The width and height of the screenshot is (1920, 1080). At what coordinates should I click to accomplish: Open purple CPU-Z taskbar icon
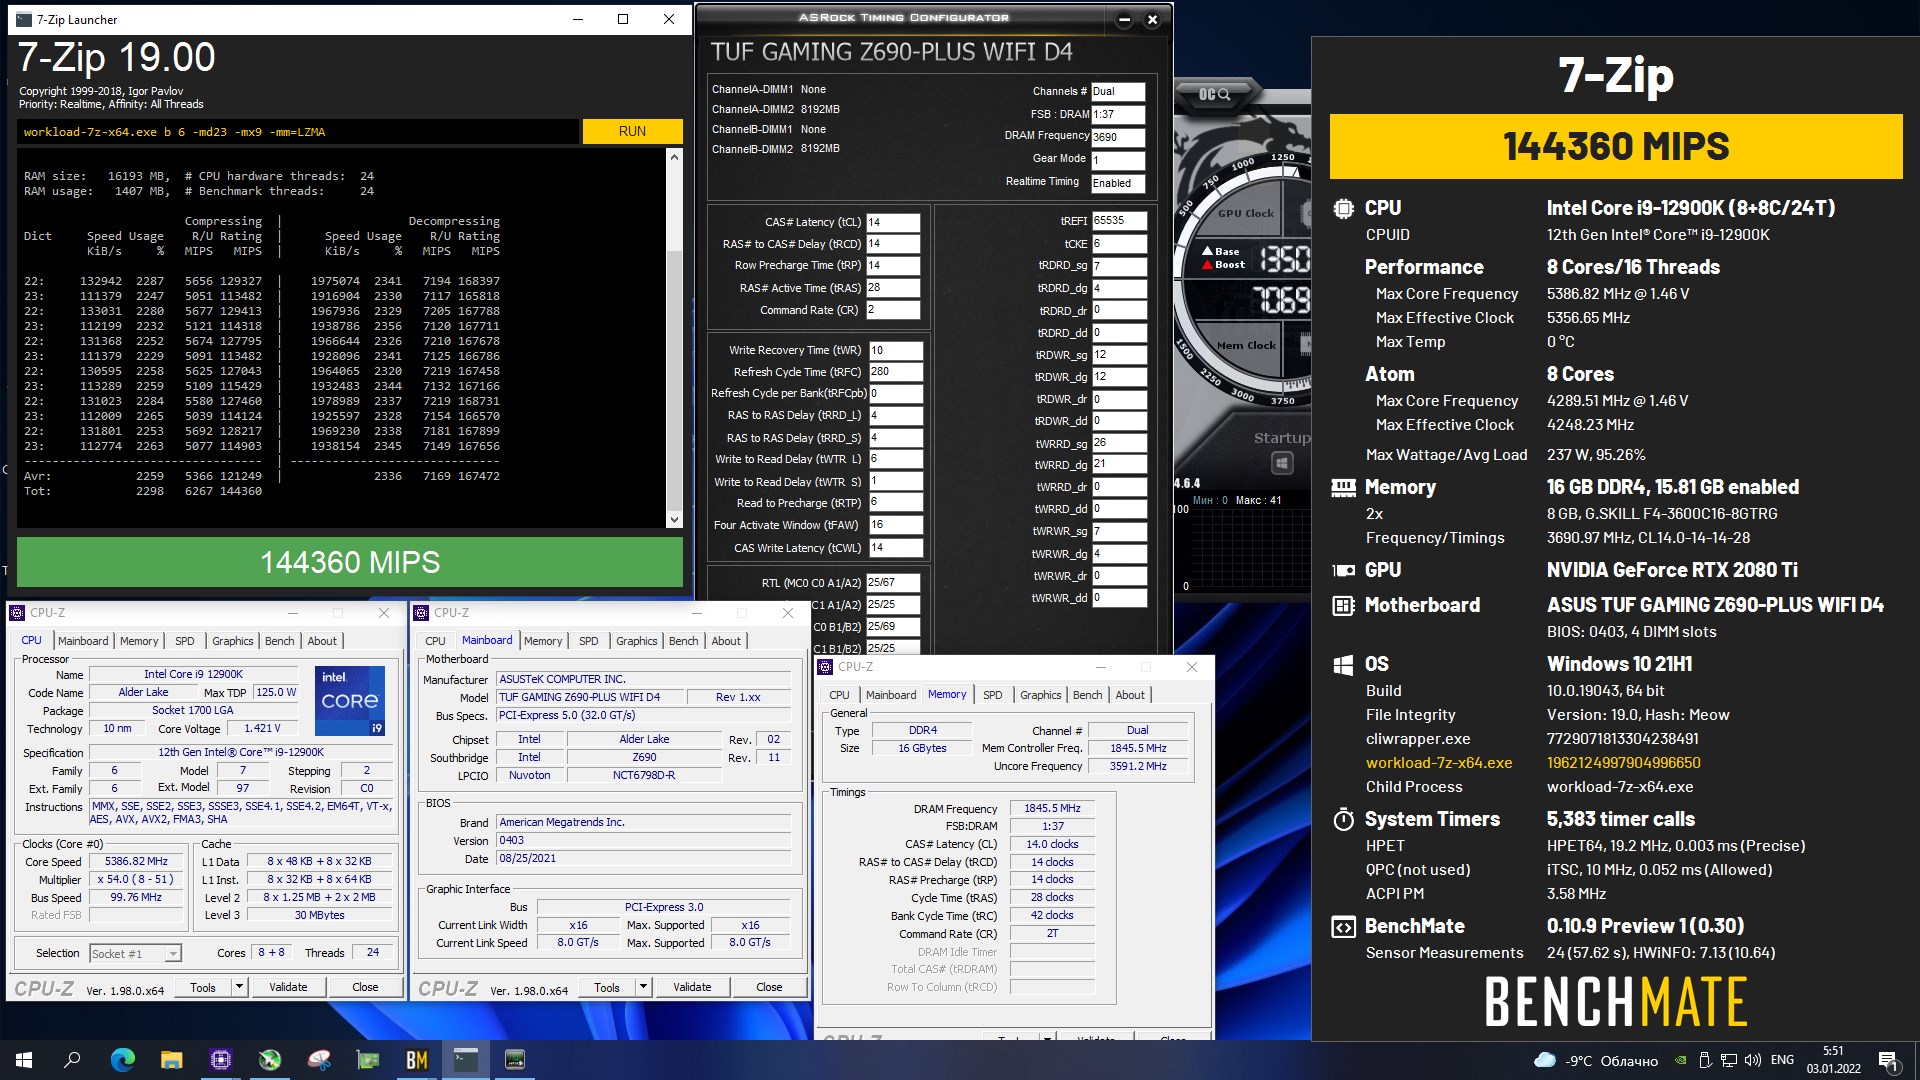pos(220,1060)
